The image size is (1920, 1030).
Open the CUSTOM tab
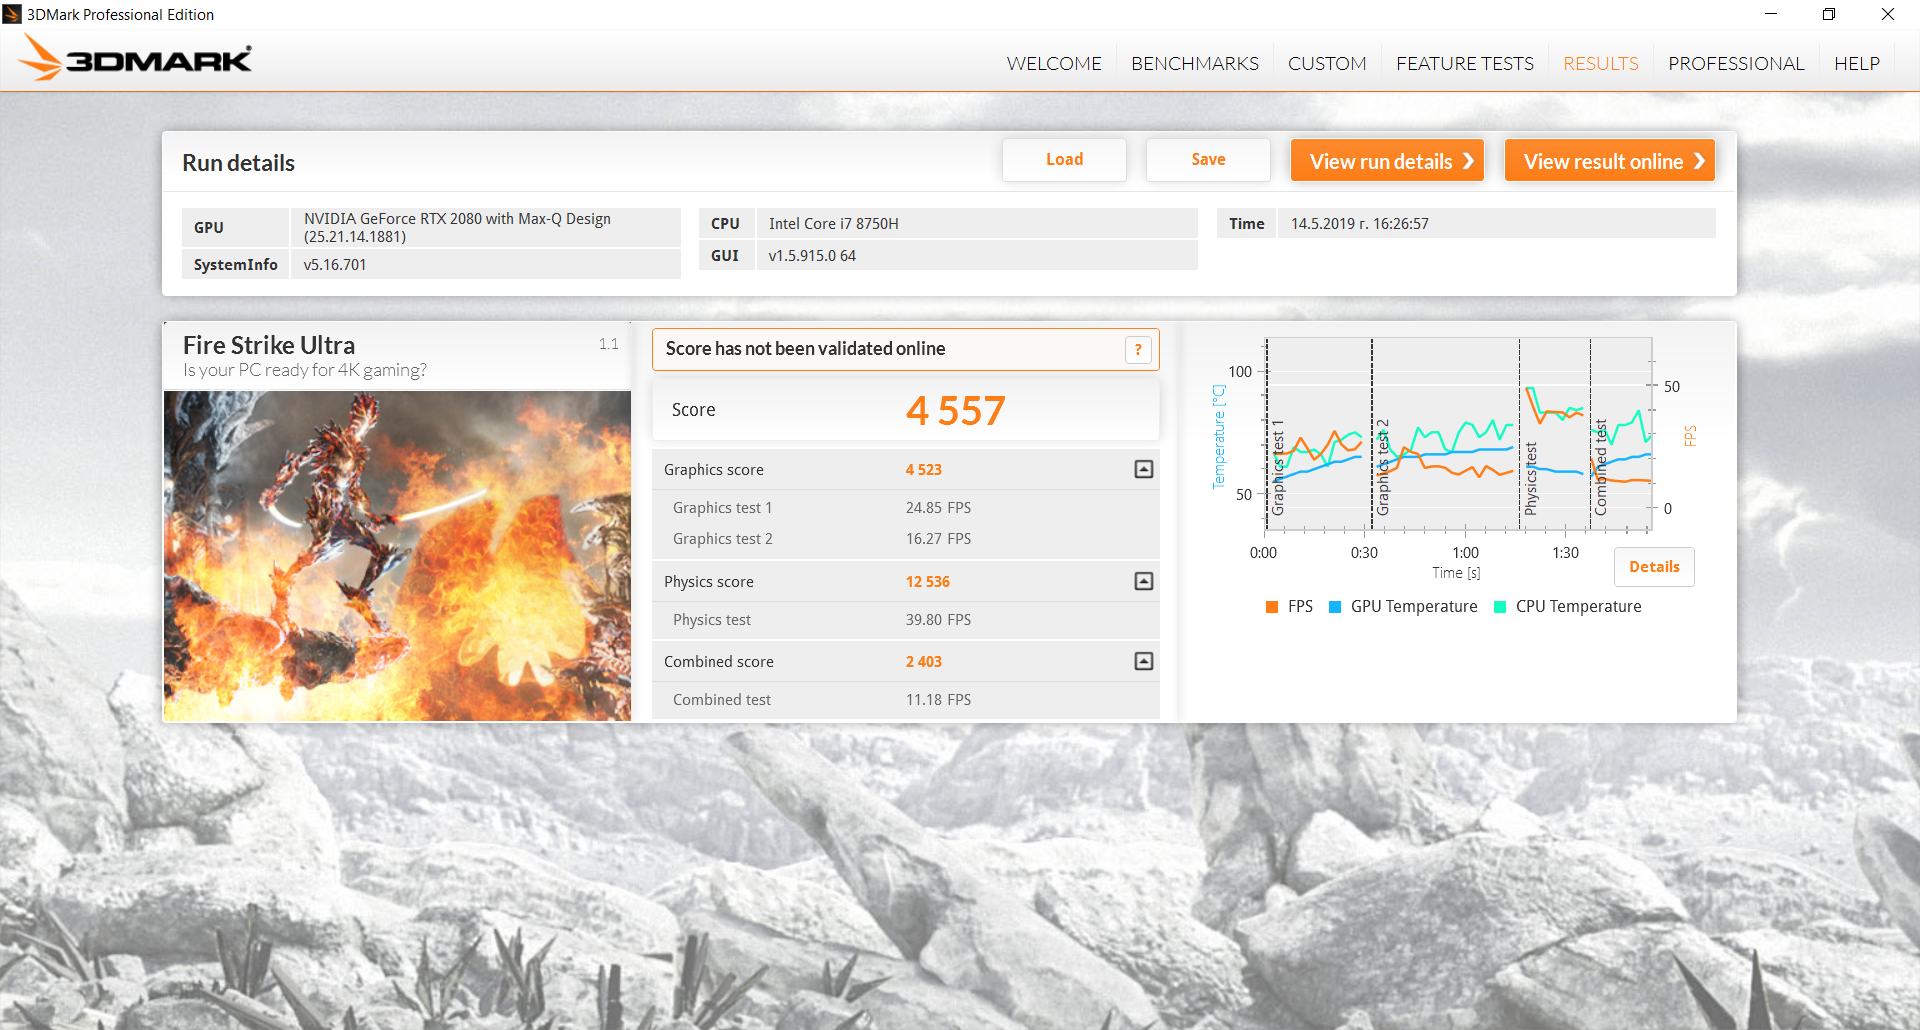pos(1327,63)
